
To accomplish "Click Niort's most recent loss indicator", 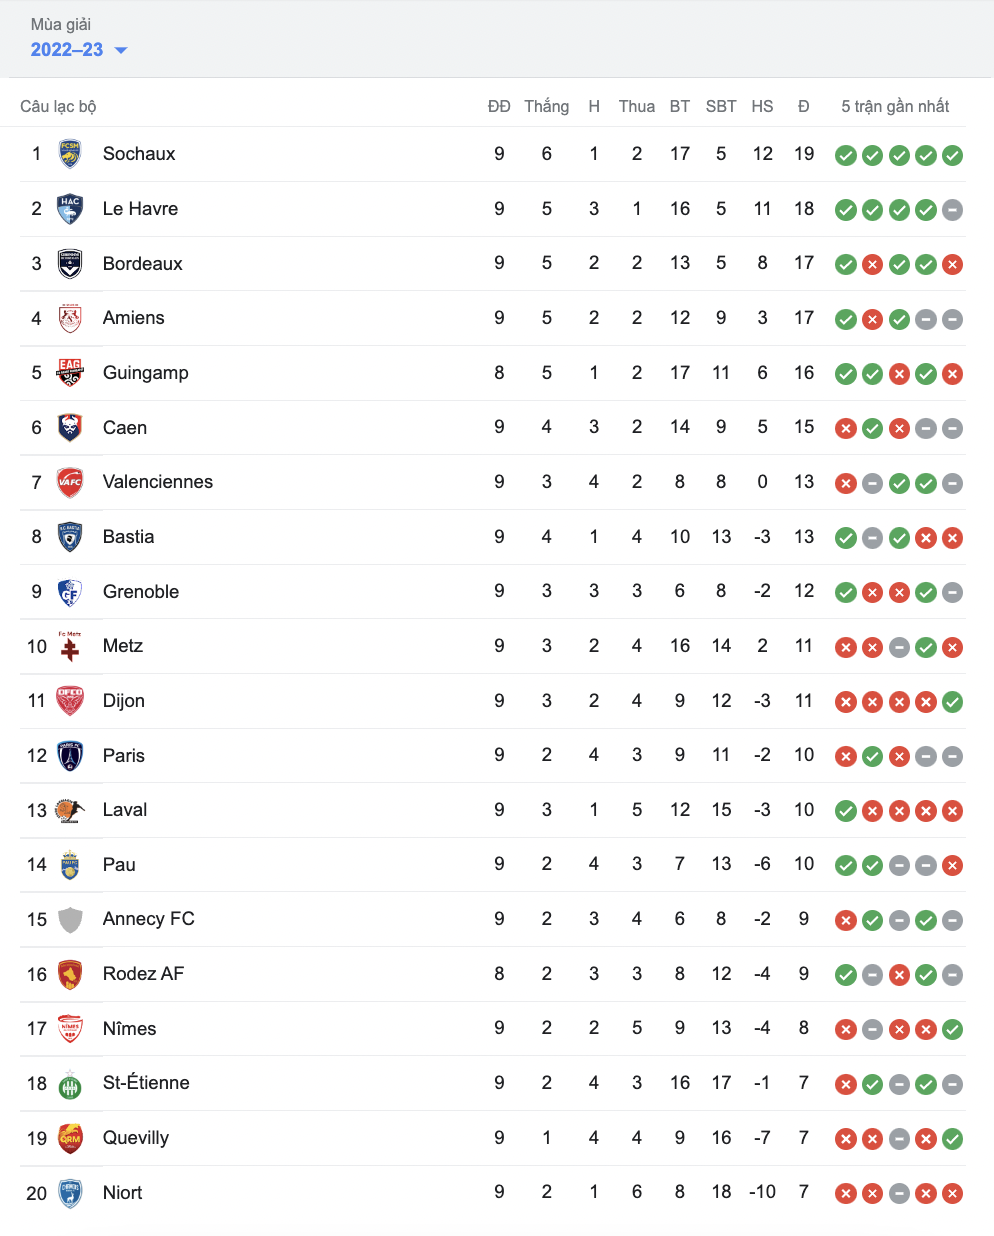I will point(952,1193).
